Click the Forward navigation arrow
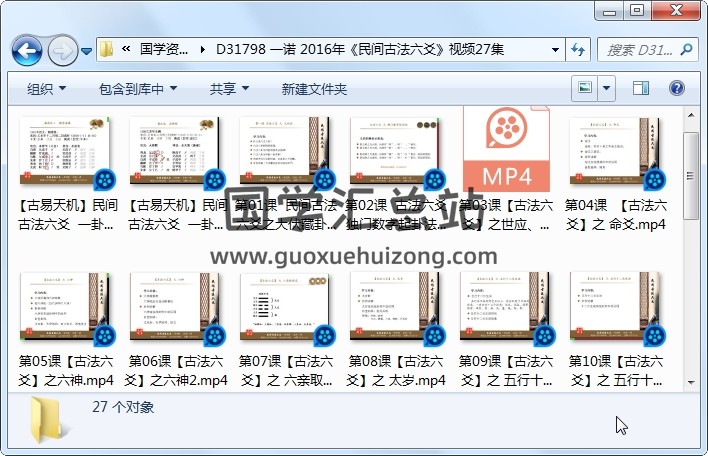Screen dimensions: 708x456 click(x=61, y=49)
